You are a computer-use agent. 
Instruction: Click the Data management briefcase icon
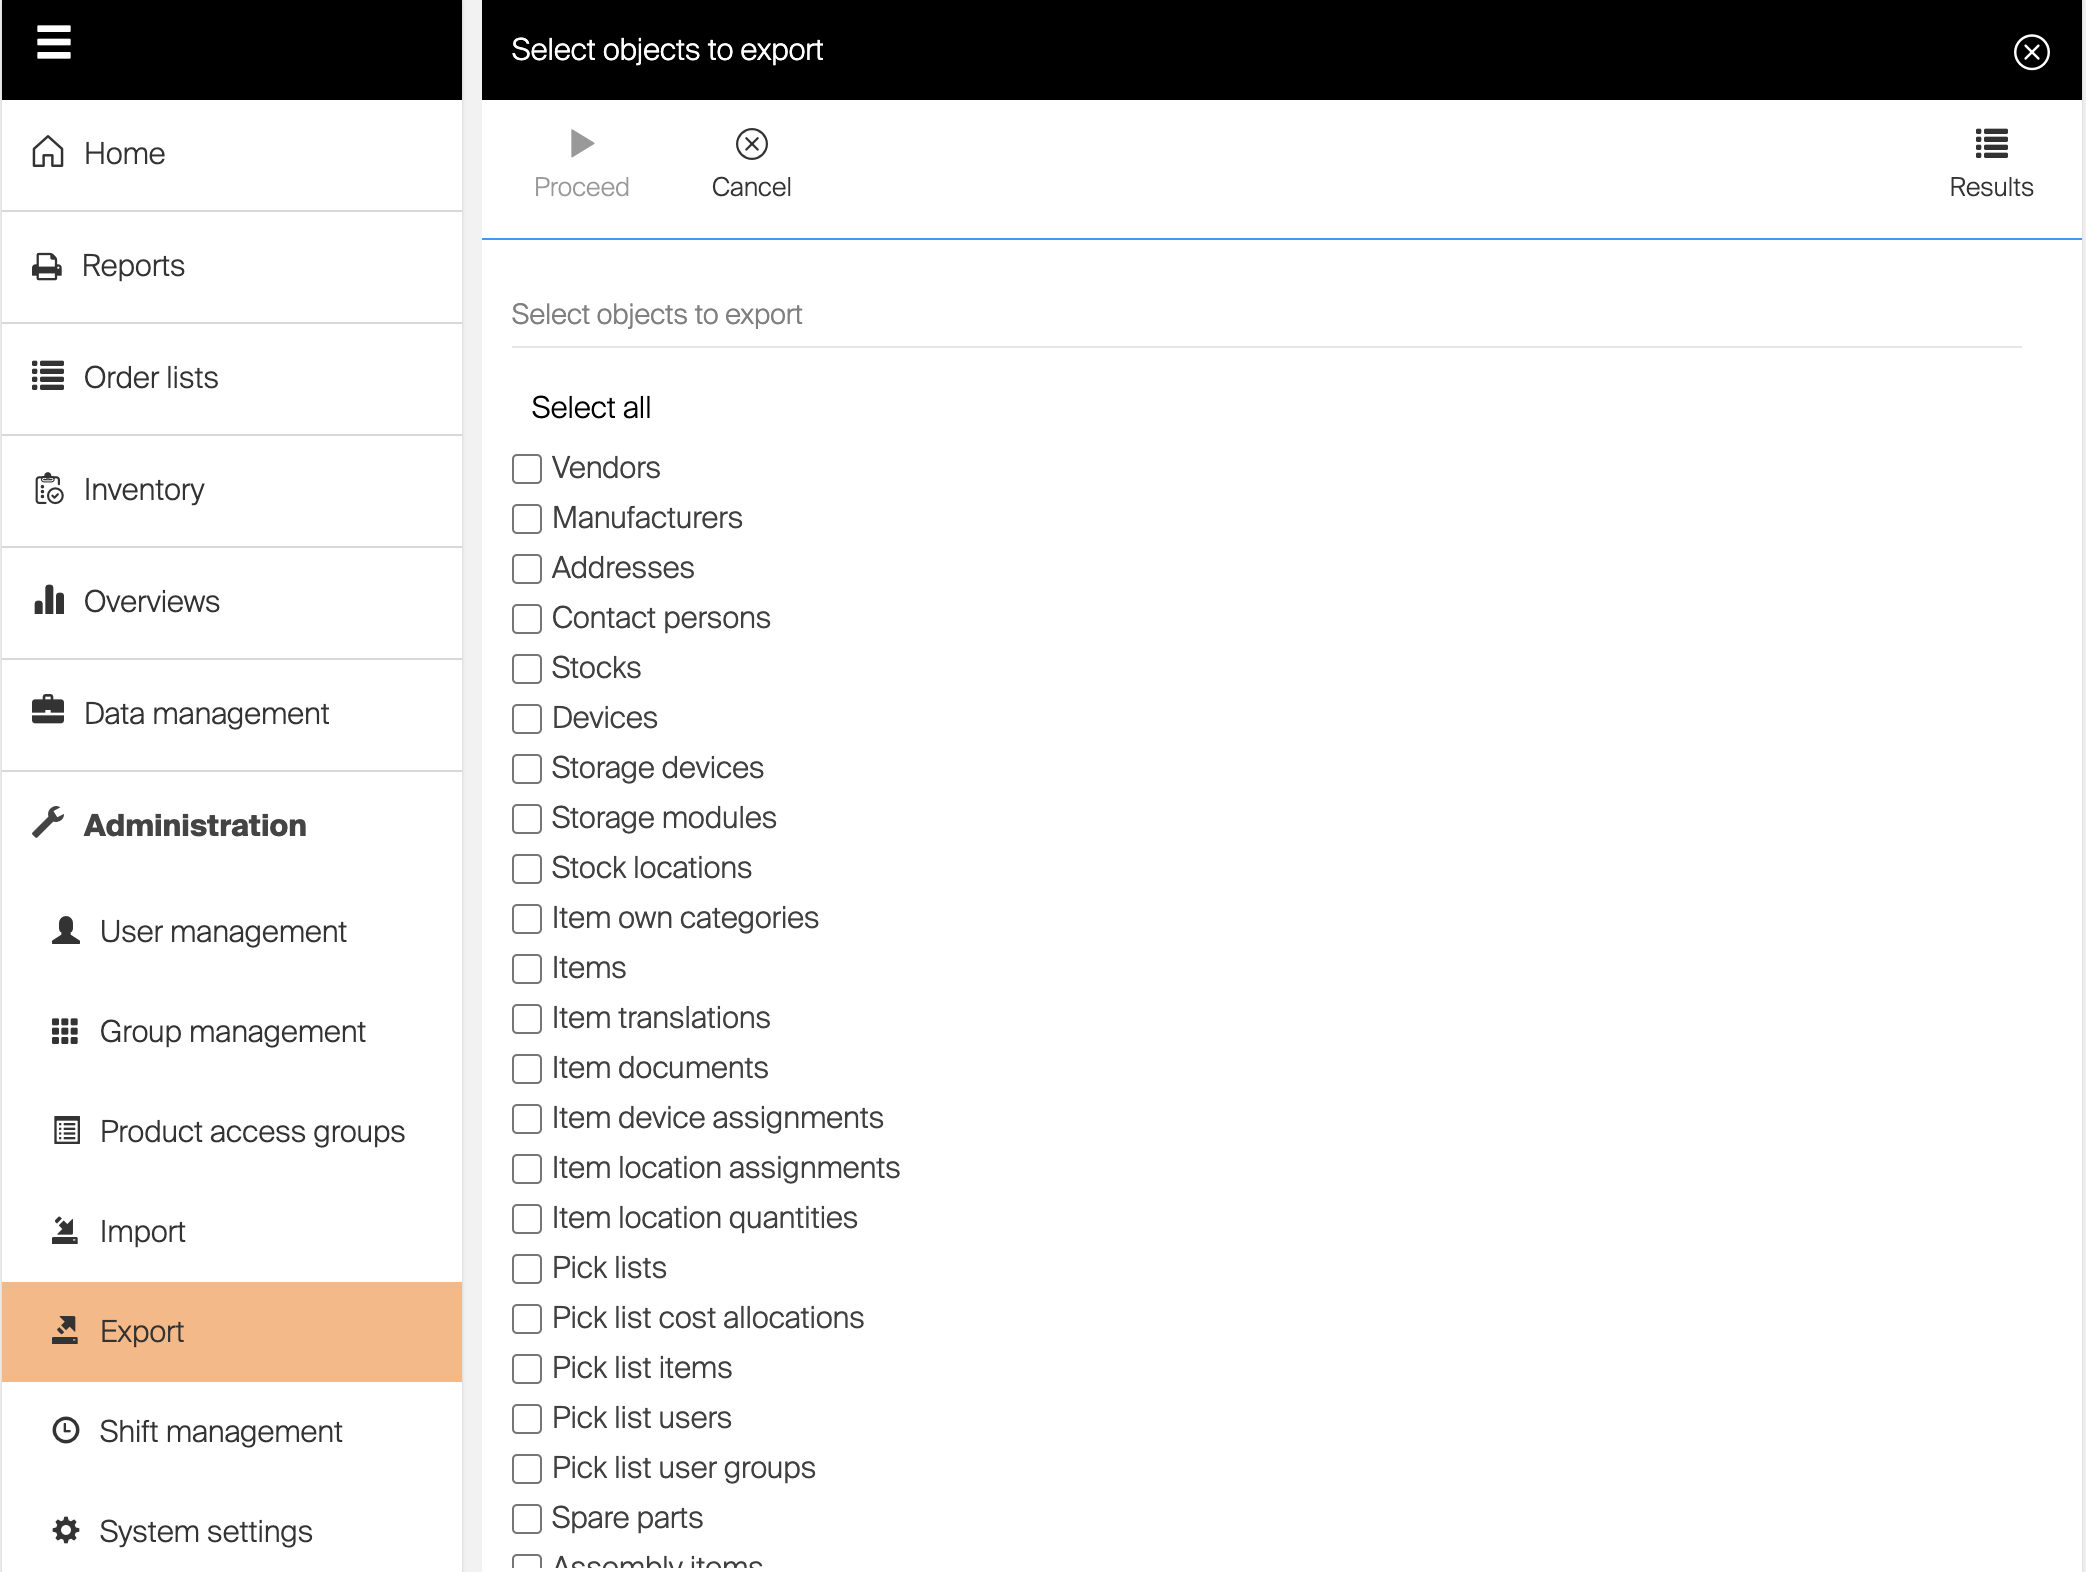coord(48,711)
